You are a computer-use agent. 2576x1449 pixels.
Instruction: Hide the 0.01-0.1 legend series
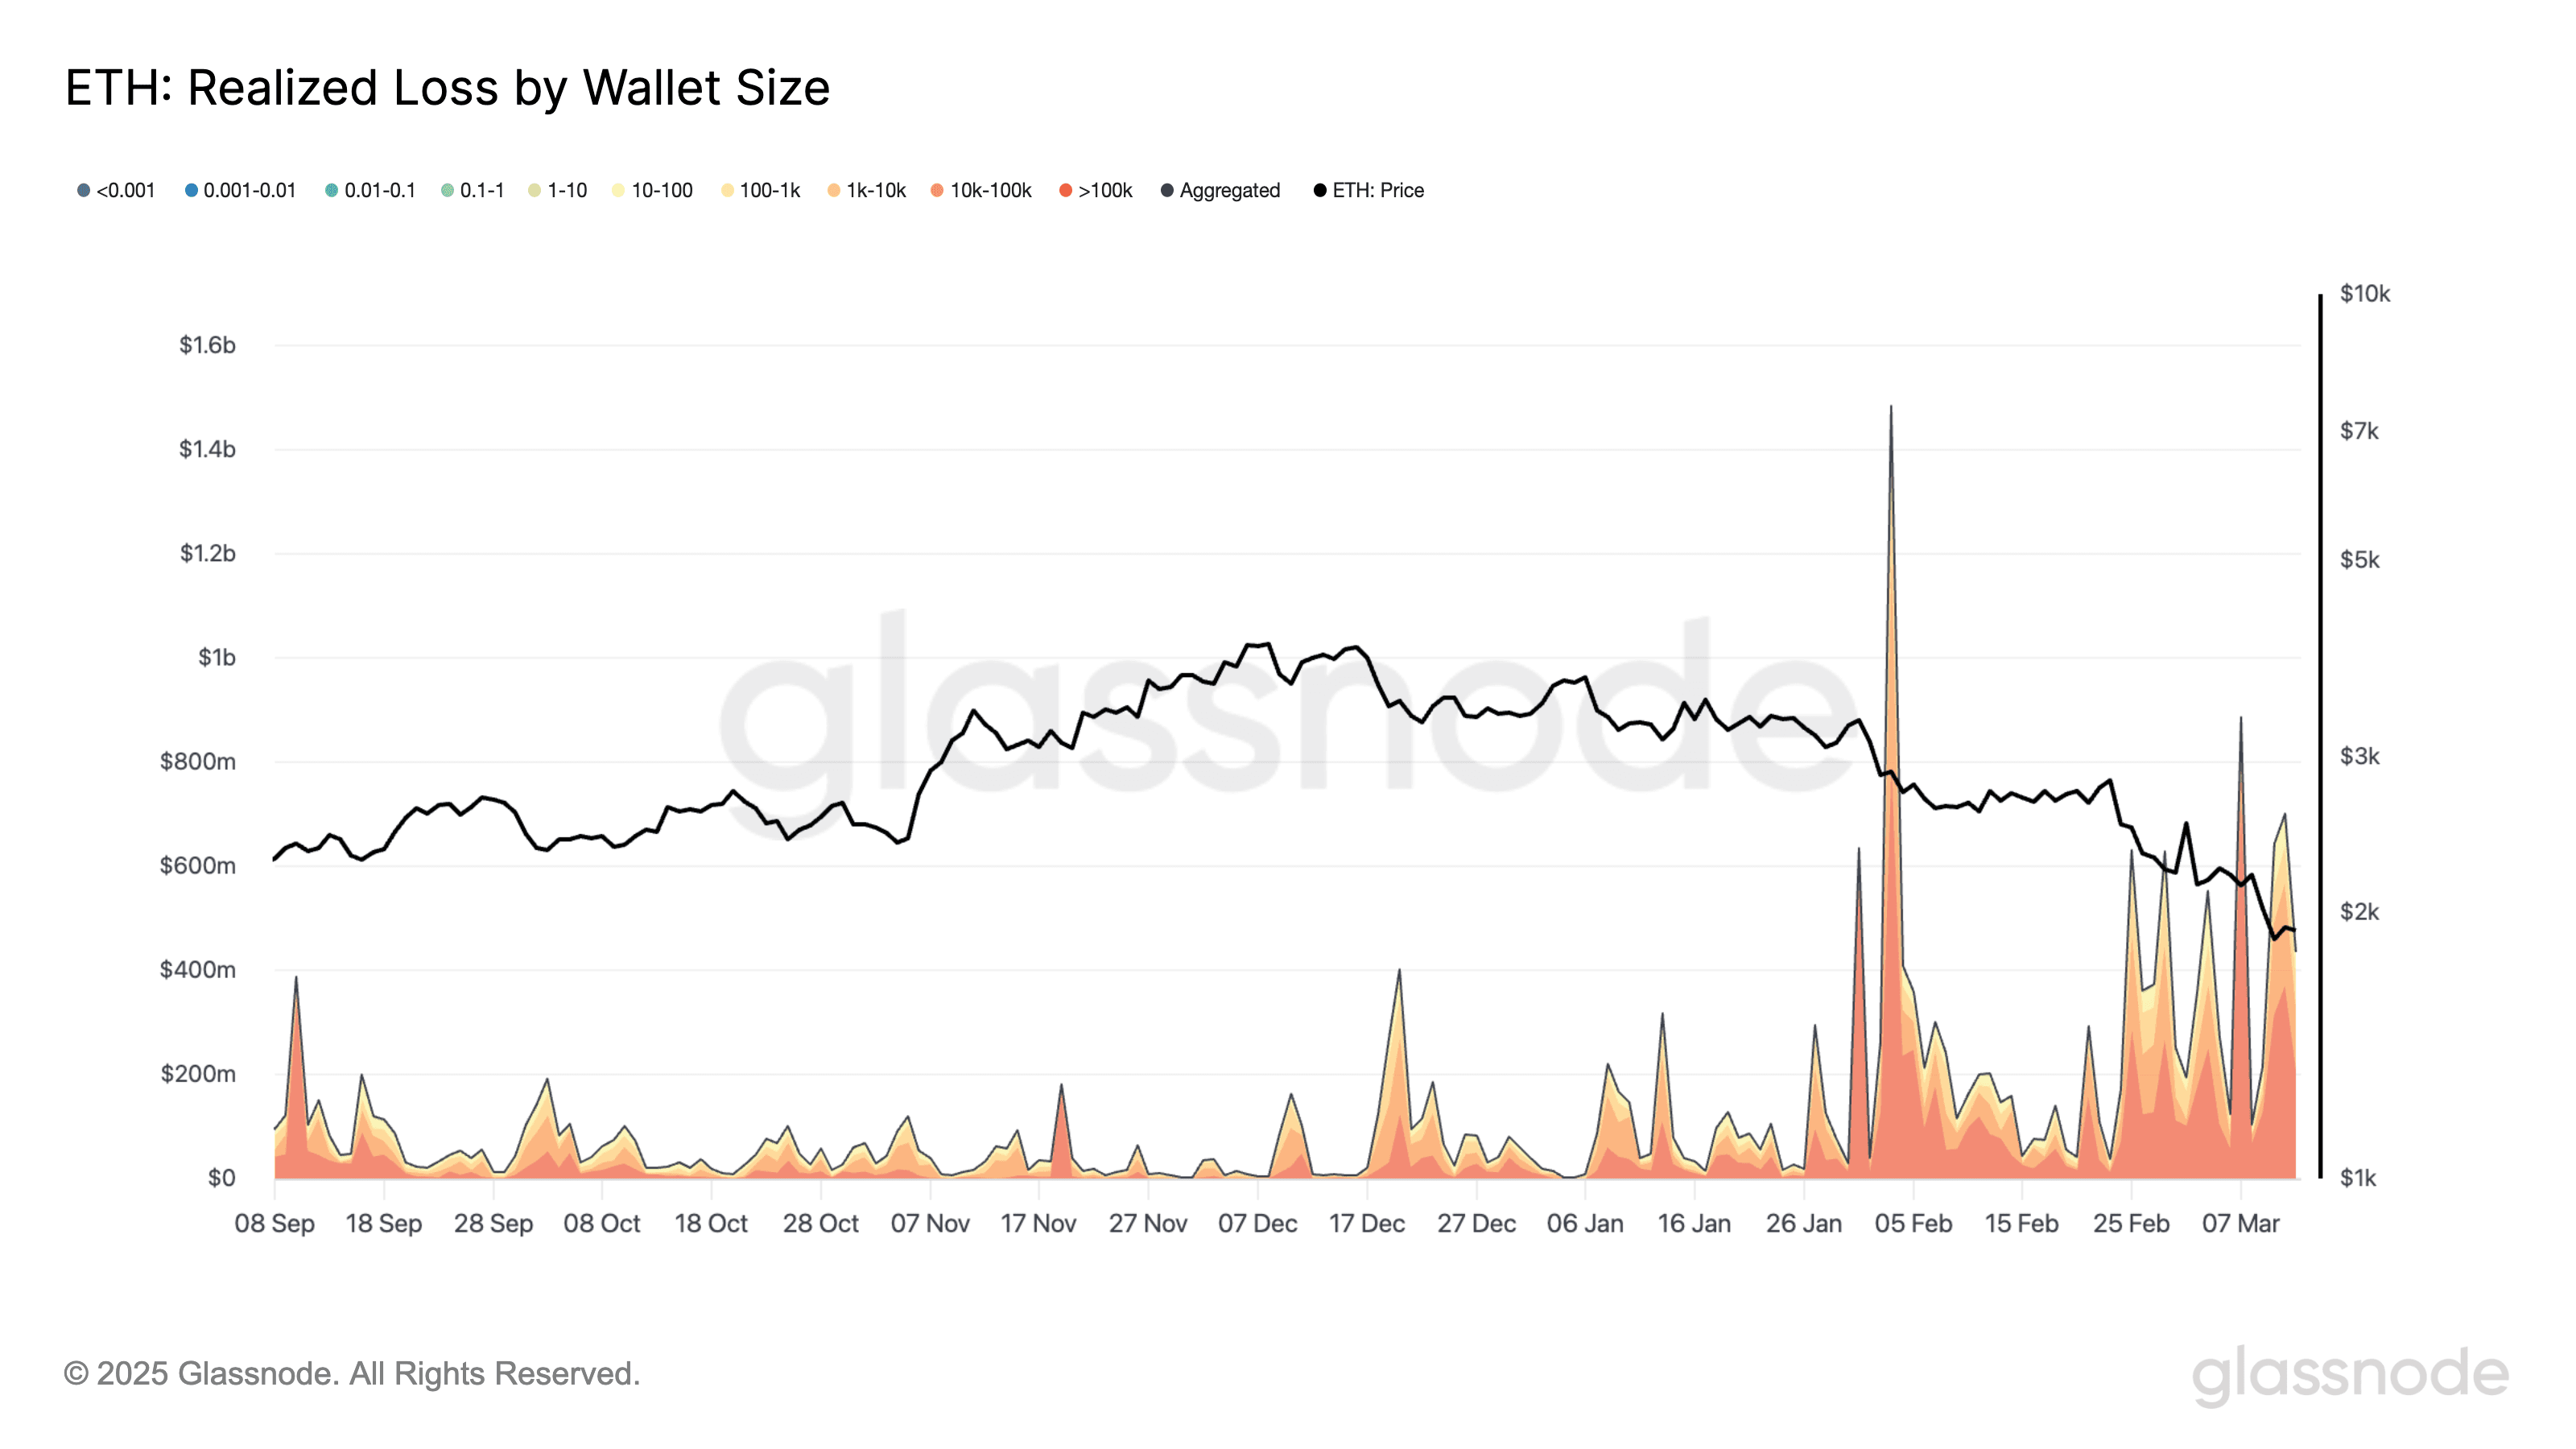(x=370, y=190)
